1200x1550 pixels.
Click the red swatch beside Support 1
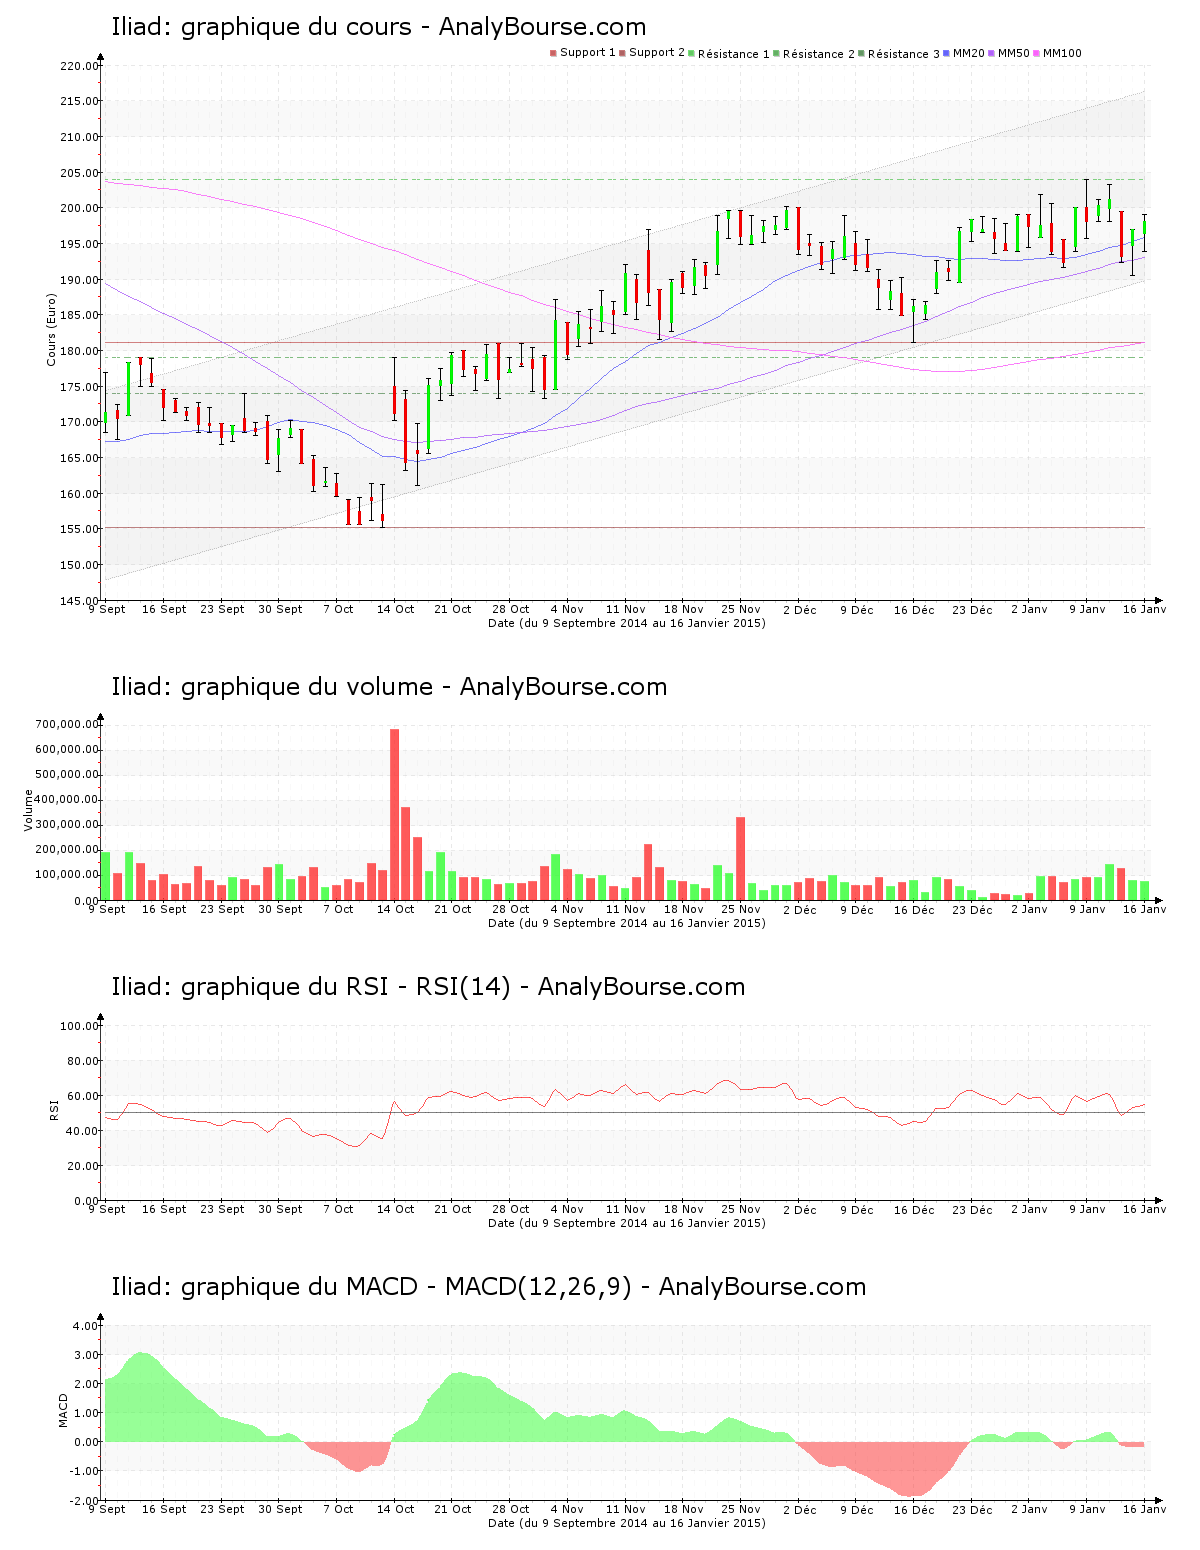pos(553,53)
